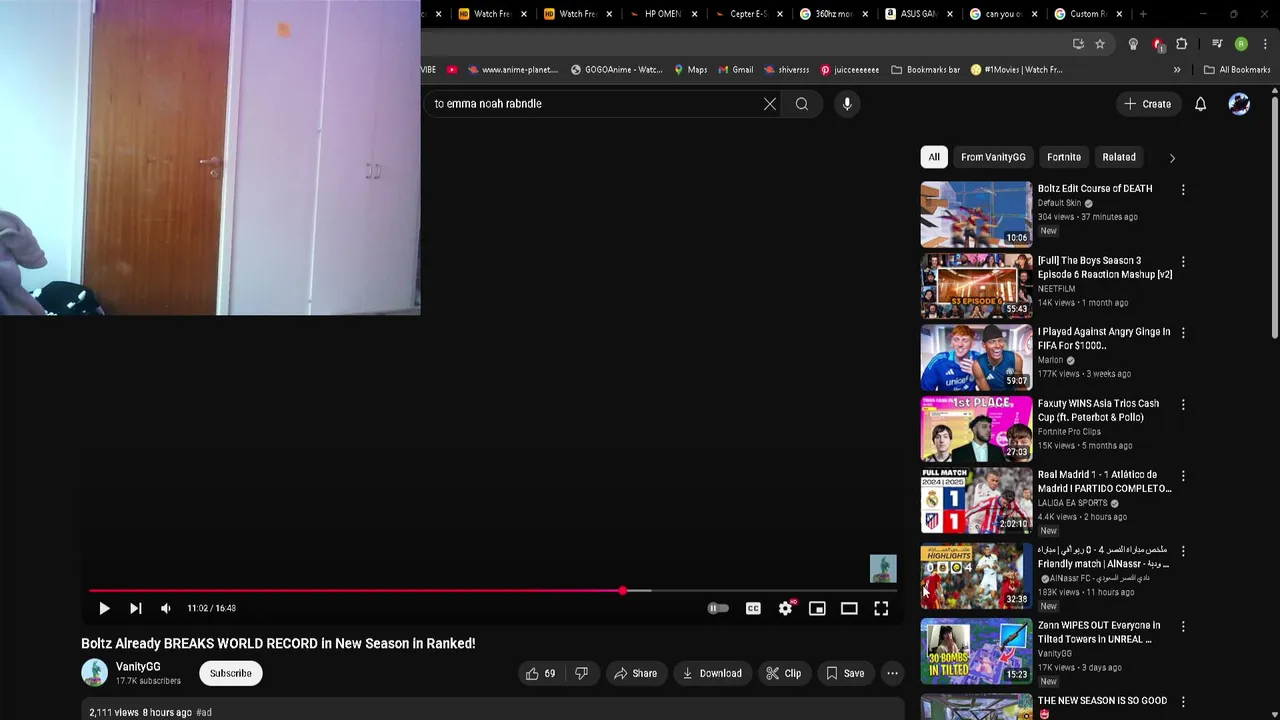
Task: Open The Boys Season 3 reaction thumbnail
Action: point(976,286)
